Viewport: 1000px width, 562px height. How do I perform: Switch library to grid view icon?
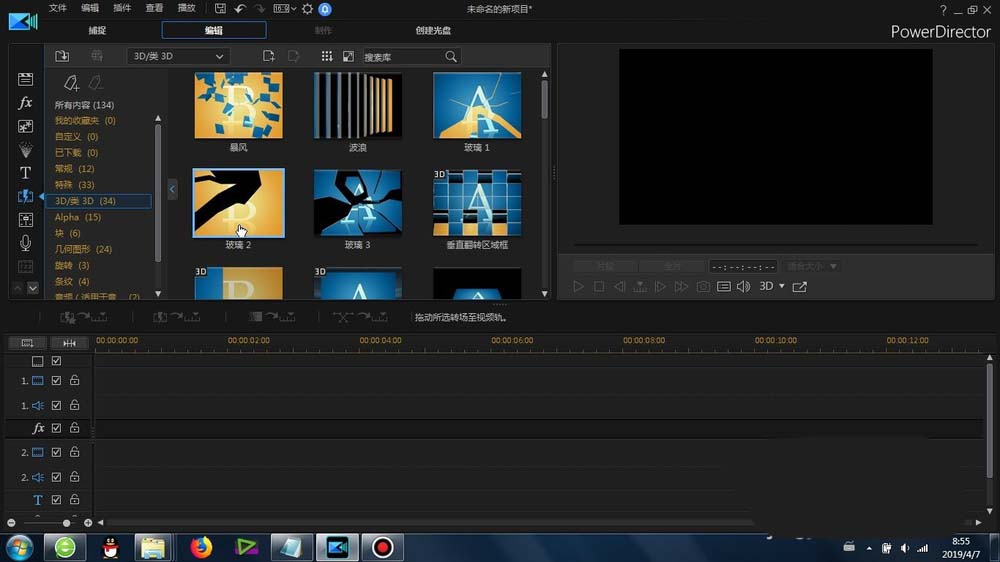(327, 56)
